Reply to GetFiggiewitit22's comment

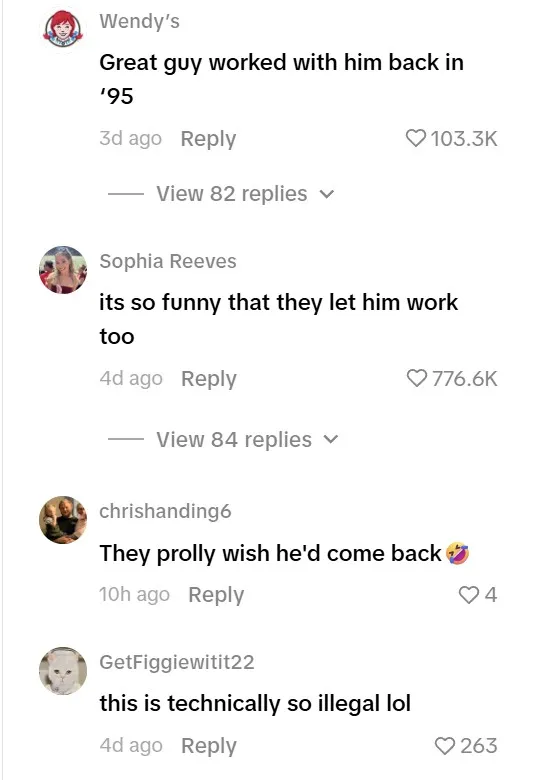click(x=209, y=746)
